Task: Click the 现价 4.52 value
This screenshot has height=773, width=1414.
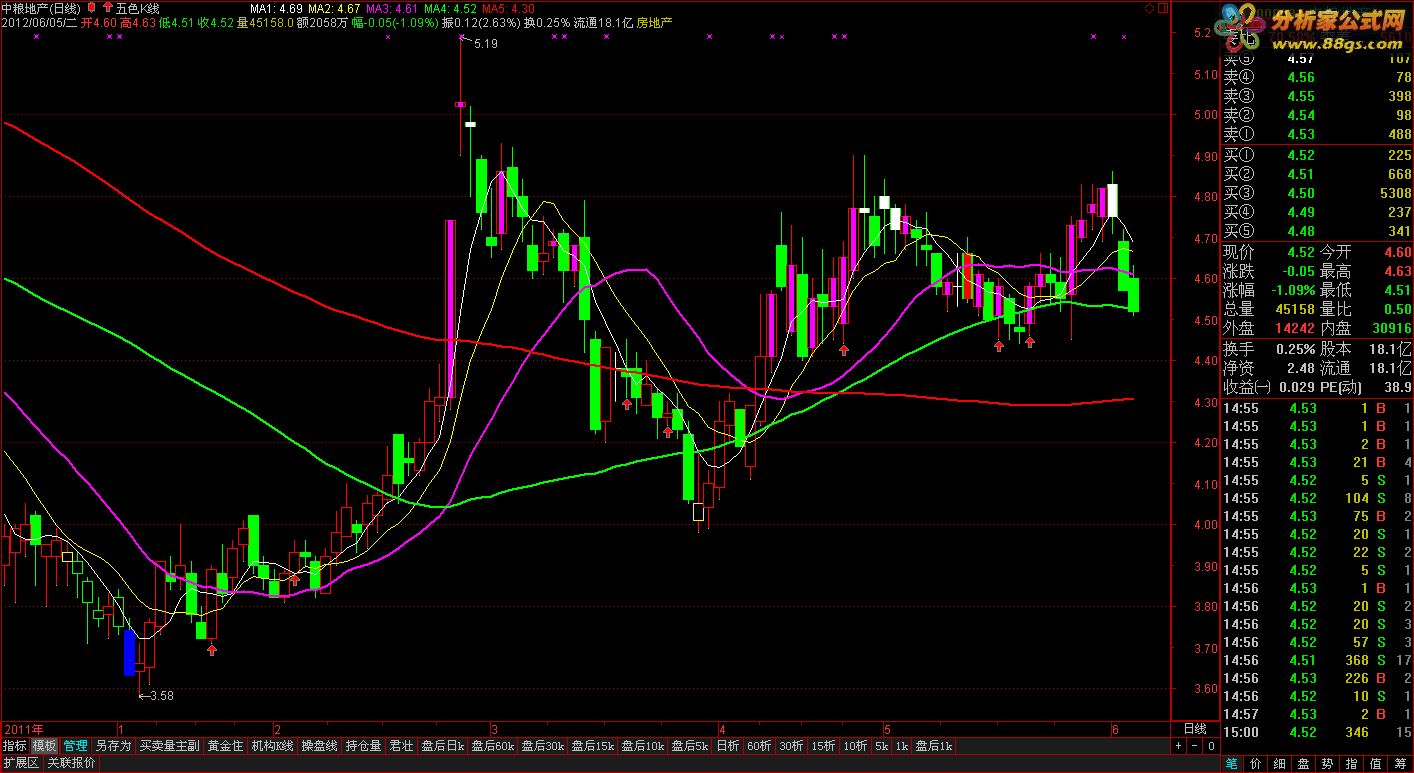Action: pos(1301,252)
